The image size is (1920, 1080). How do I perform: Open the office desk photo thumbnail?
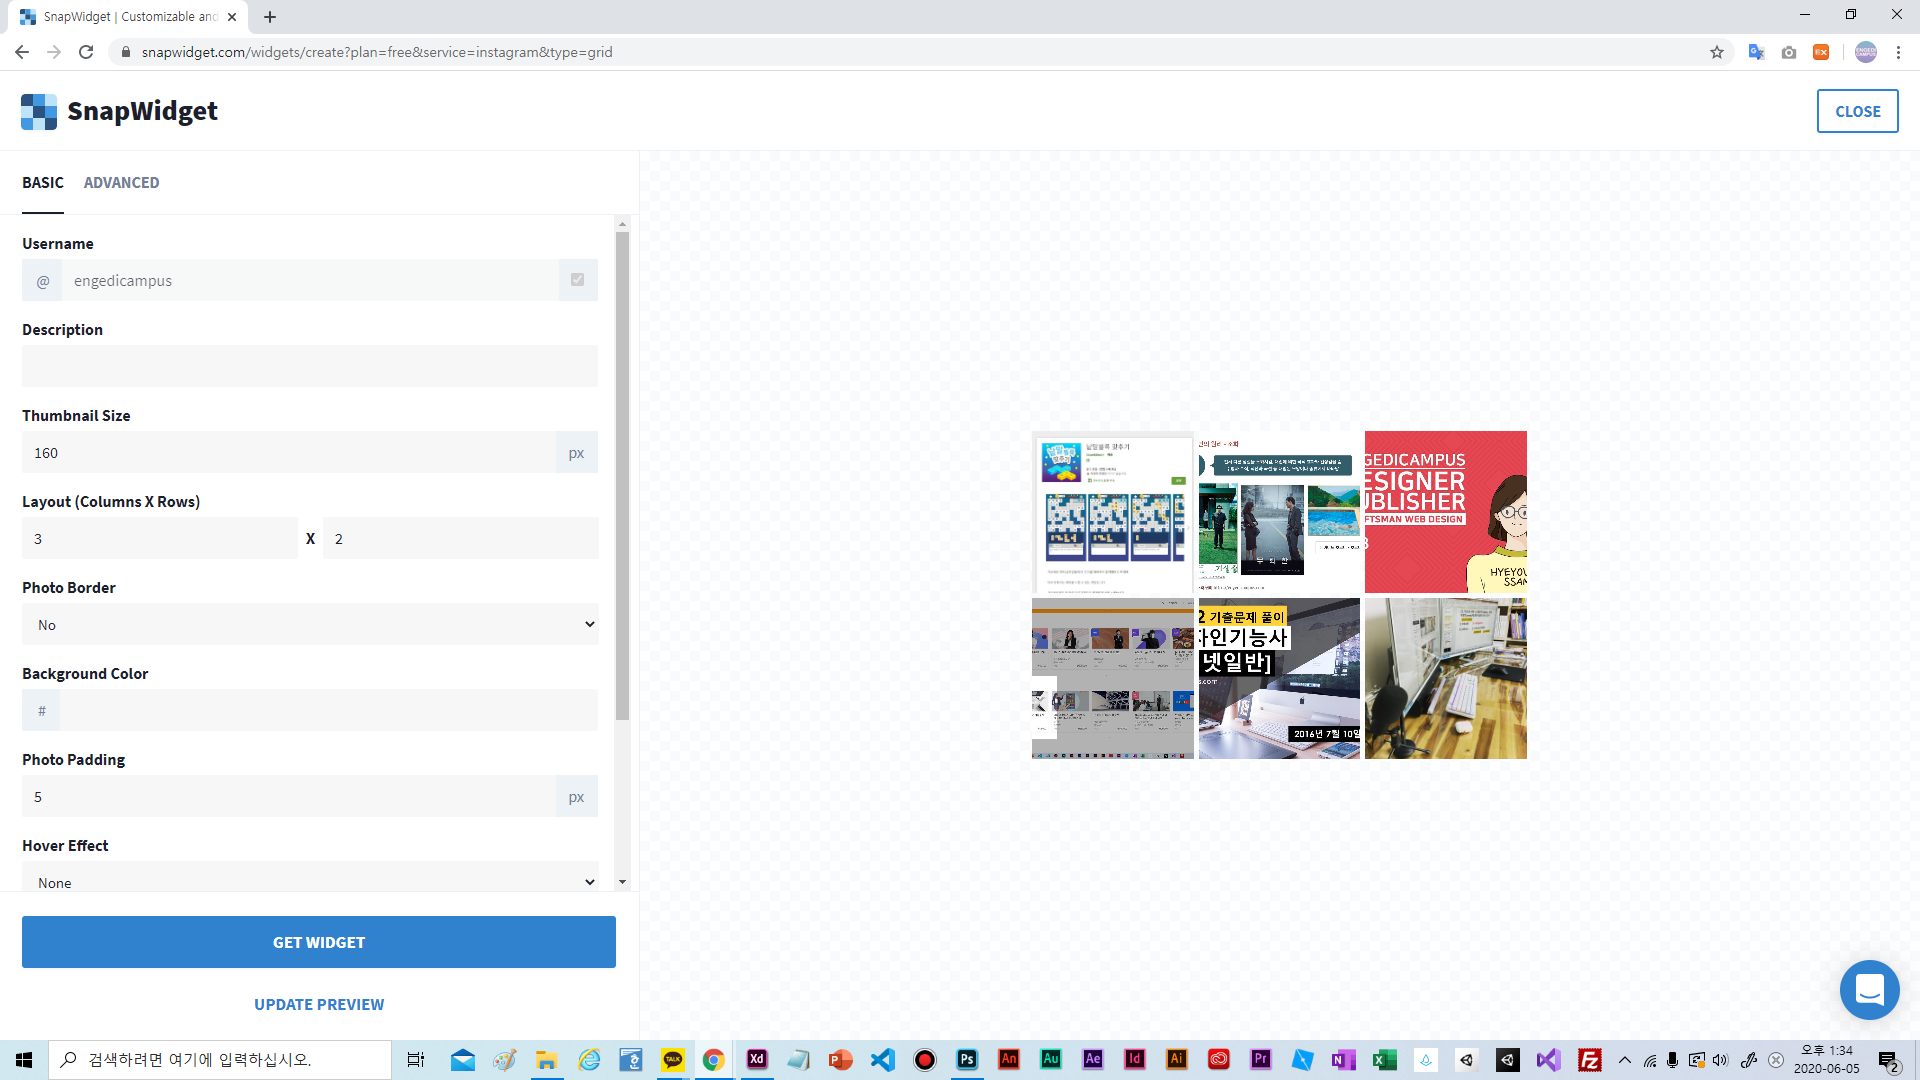tap(1446, 678)
